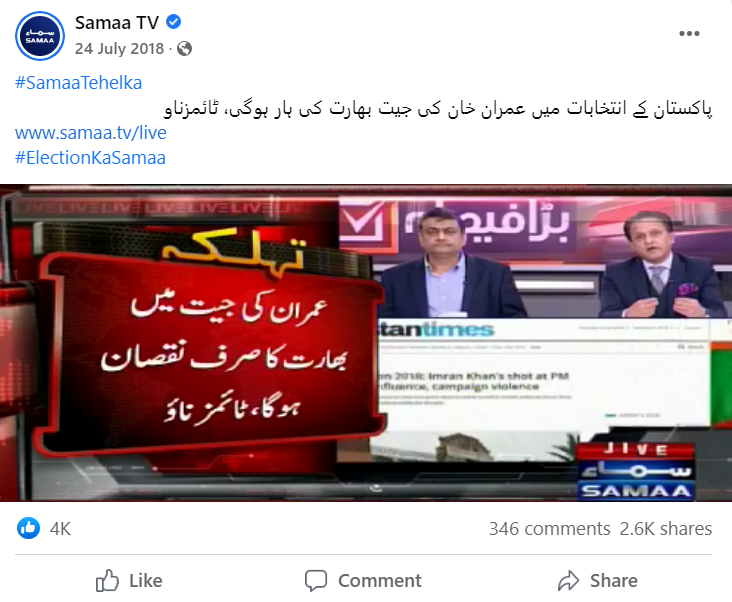Open the Samaa news video thumbnail
Viewport: 732px width, 602px height.
click(x=366, y=343)
